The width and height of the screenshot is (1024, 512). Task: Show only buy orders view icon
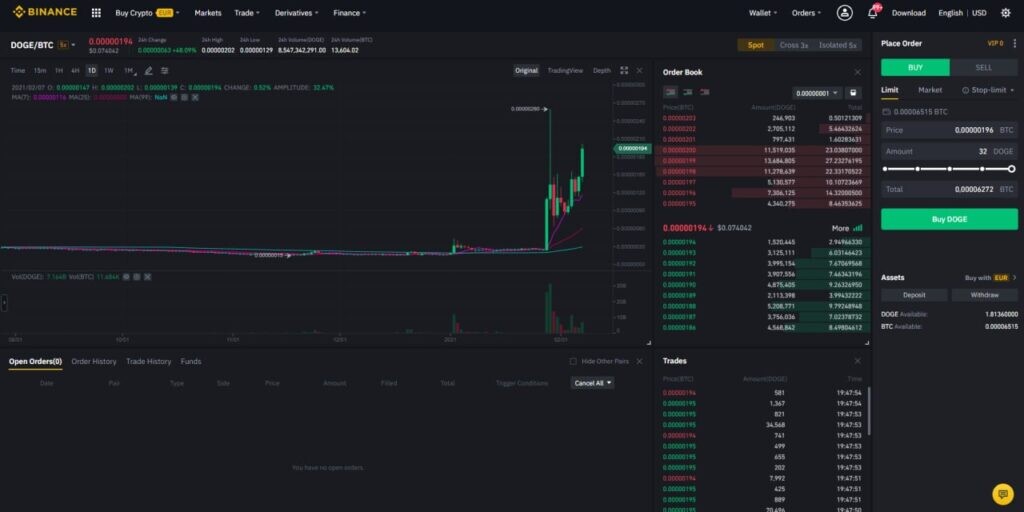(x=688, y=93)
